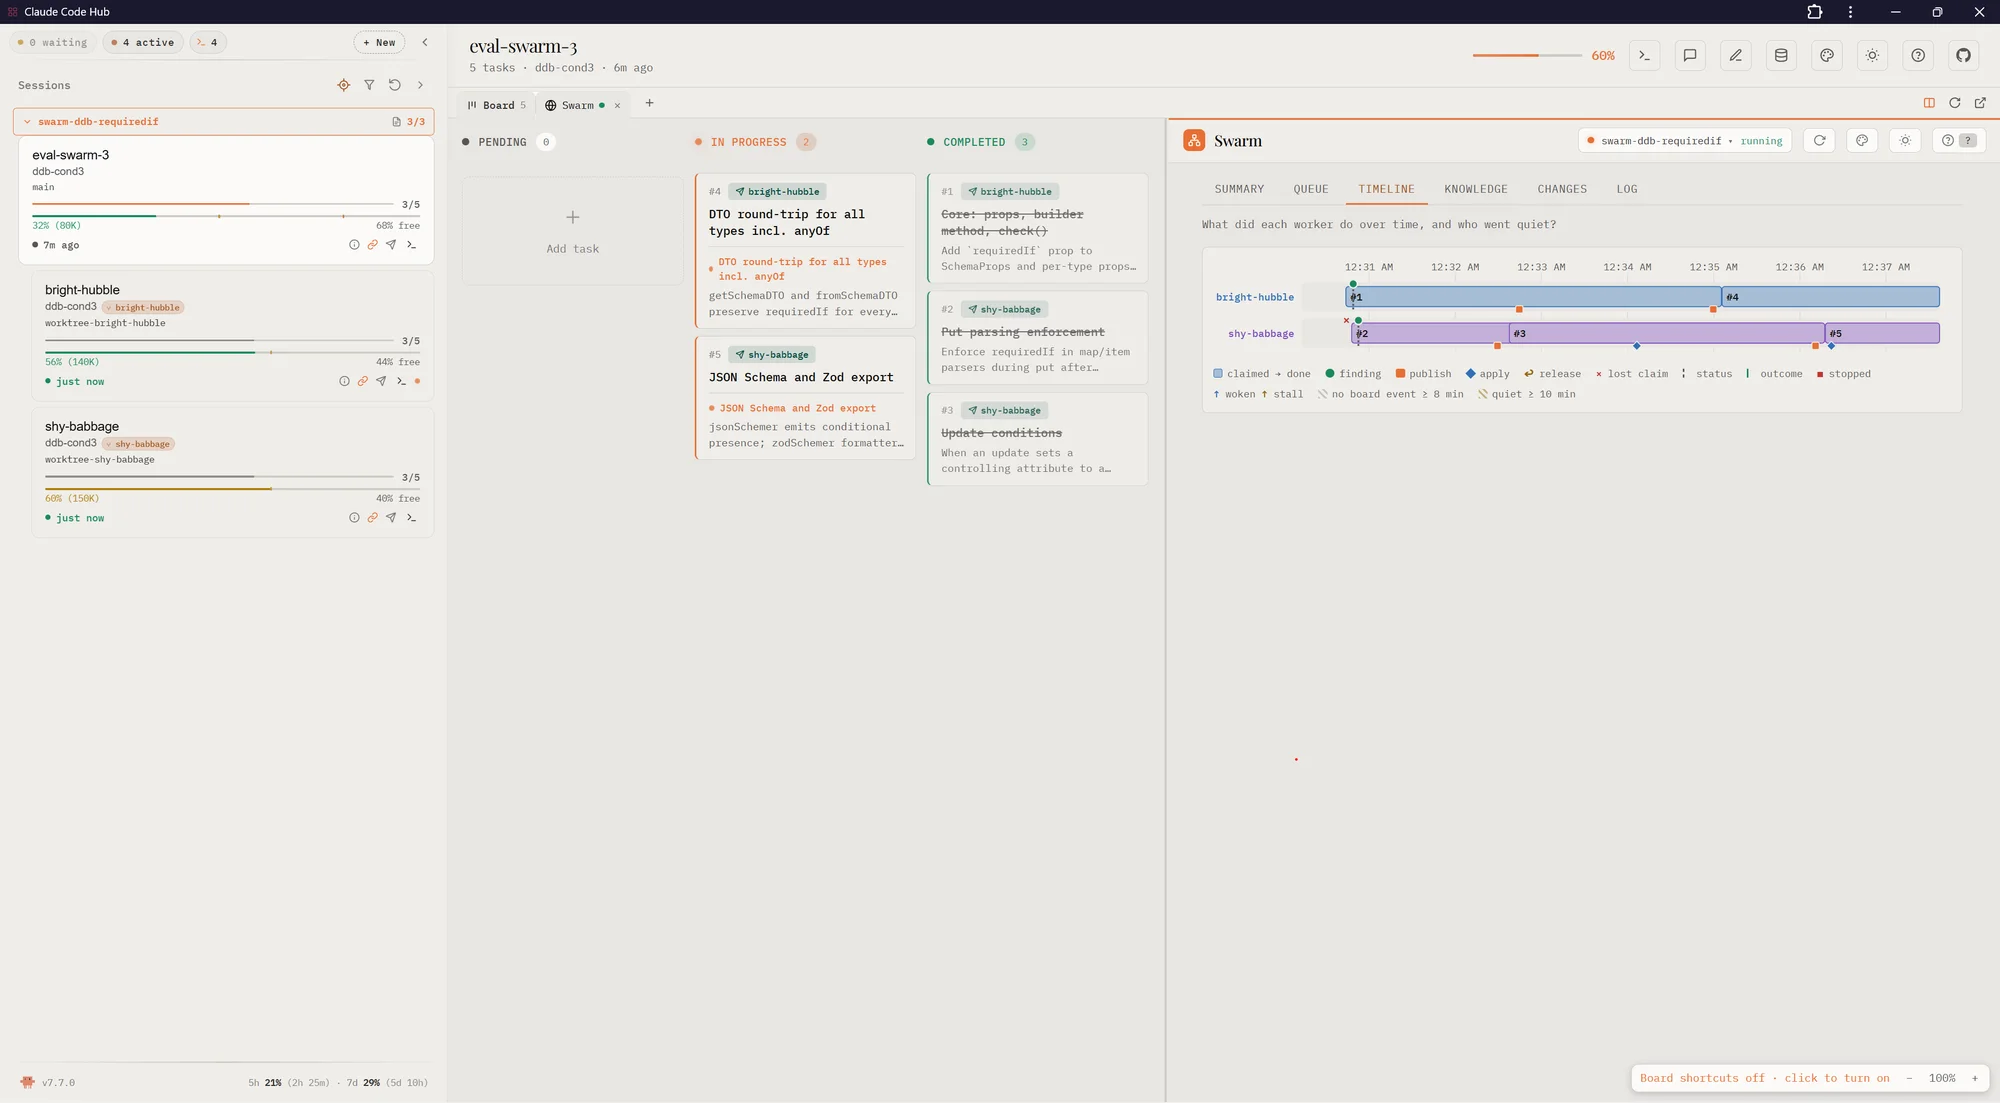Select the Board tab
Viewport: 2000px width, 1103px height.
coord(496,105)
